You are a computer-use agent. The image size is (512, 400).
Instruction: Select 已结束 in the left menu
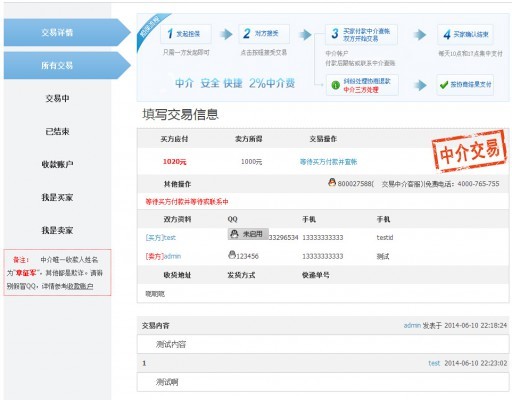[57, 131]
